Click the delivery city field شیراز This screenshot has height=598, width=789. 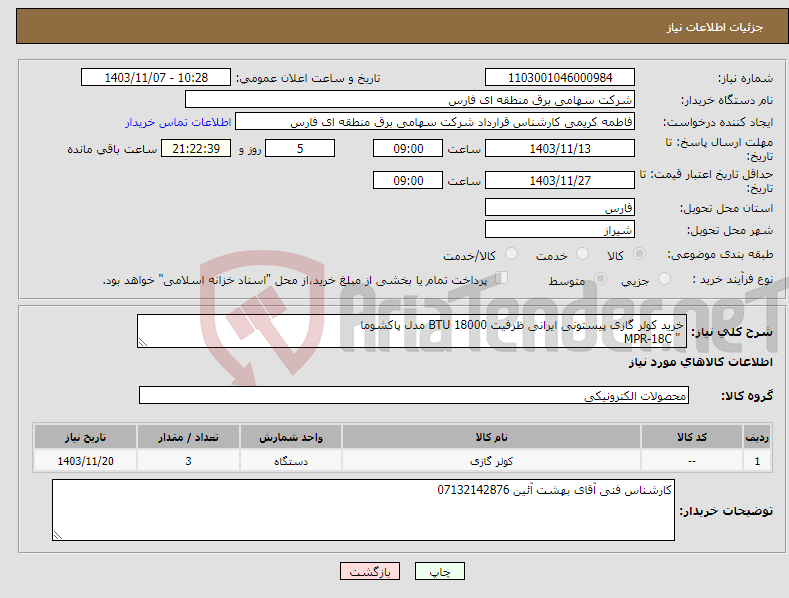pyautogui.click(x=560, y=230)
